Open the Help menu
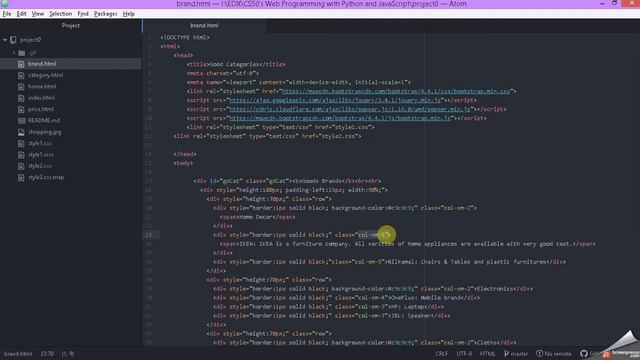Image resolution: width=640 pixels, height=360 pixels. 129,14
